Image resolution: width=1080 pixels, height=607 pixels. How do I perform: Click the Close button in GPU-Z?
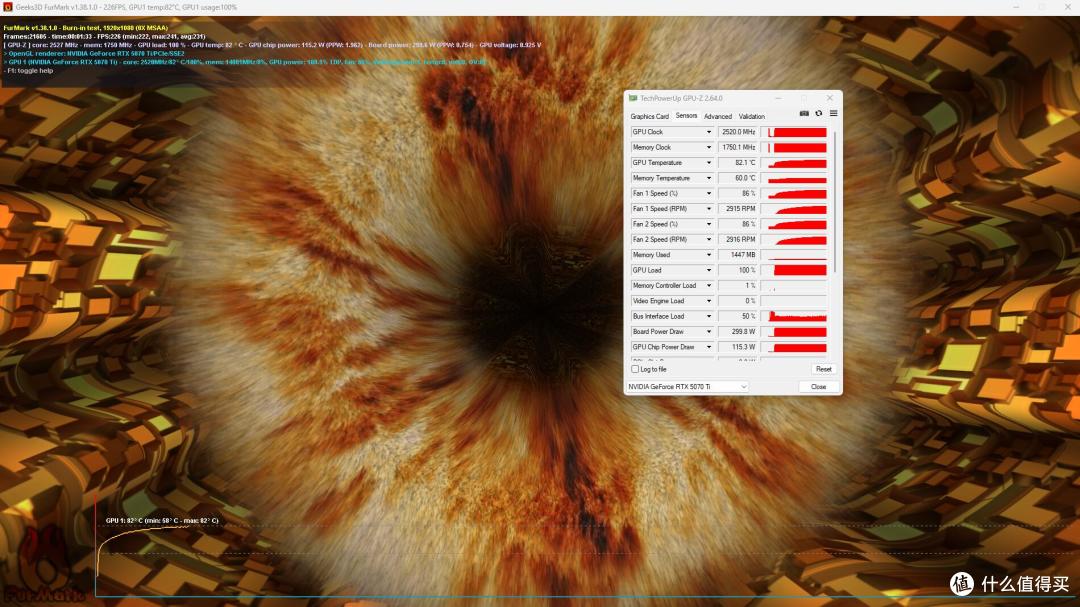pyautogui.click(x=818, y=387)
